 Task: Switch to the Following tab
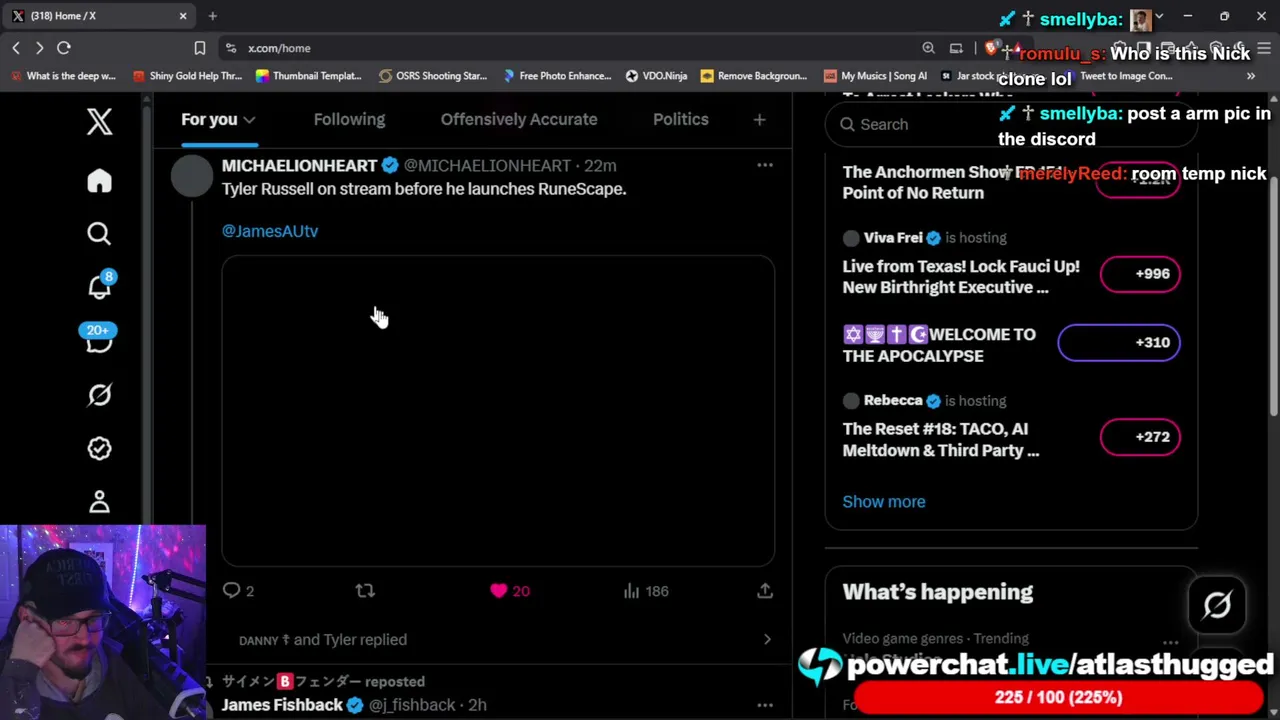[x=349, y=119]
